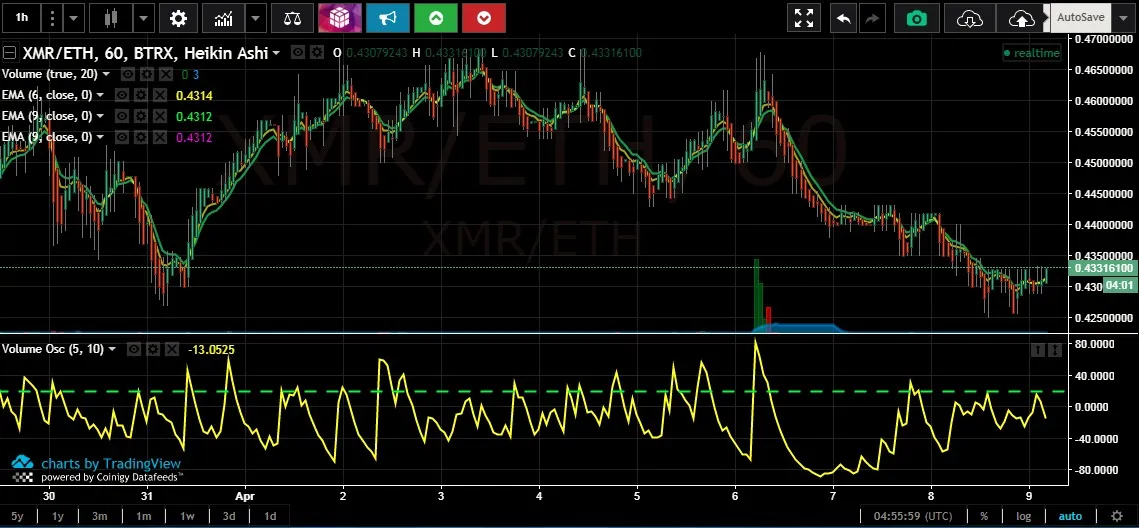This screenshot has height=528, width=1139.
Task: Open the indicators template dropdown arrow
Action: pos(256,18)
